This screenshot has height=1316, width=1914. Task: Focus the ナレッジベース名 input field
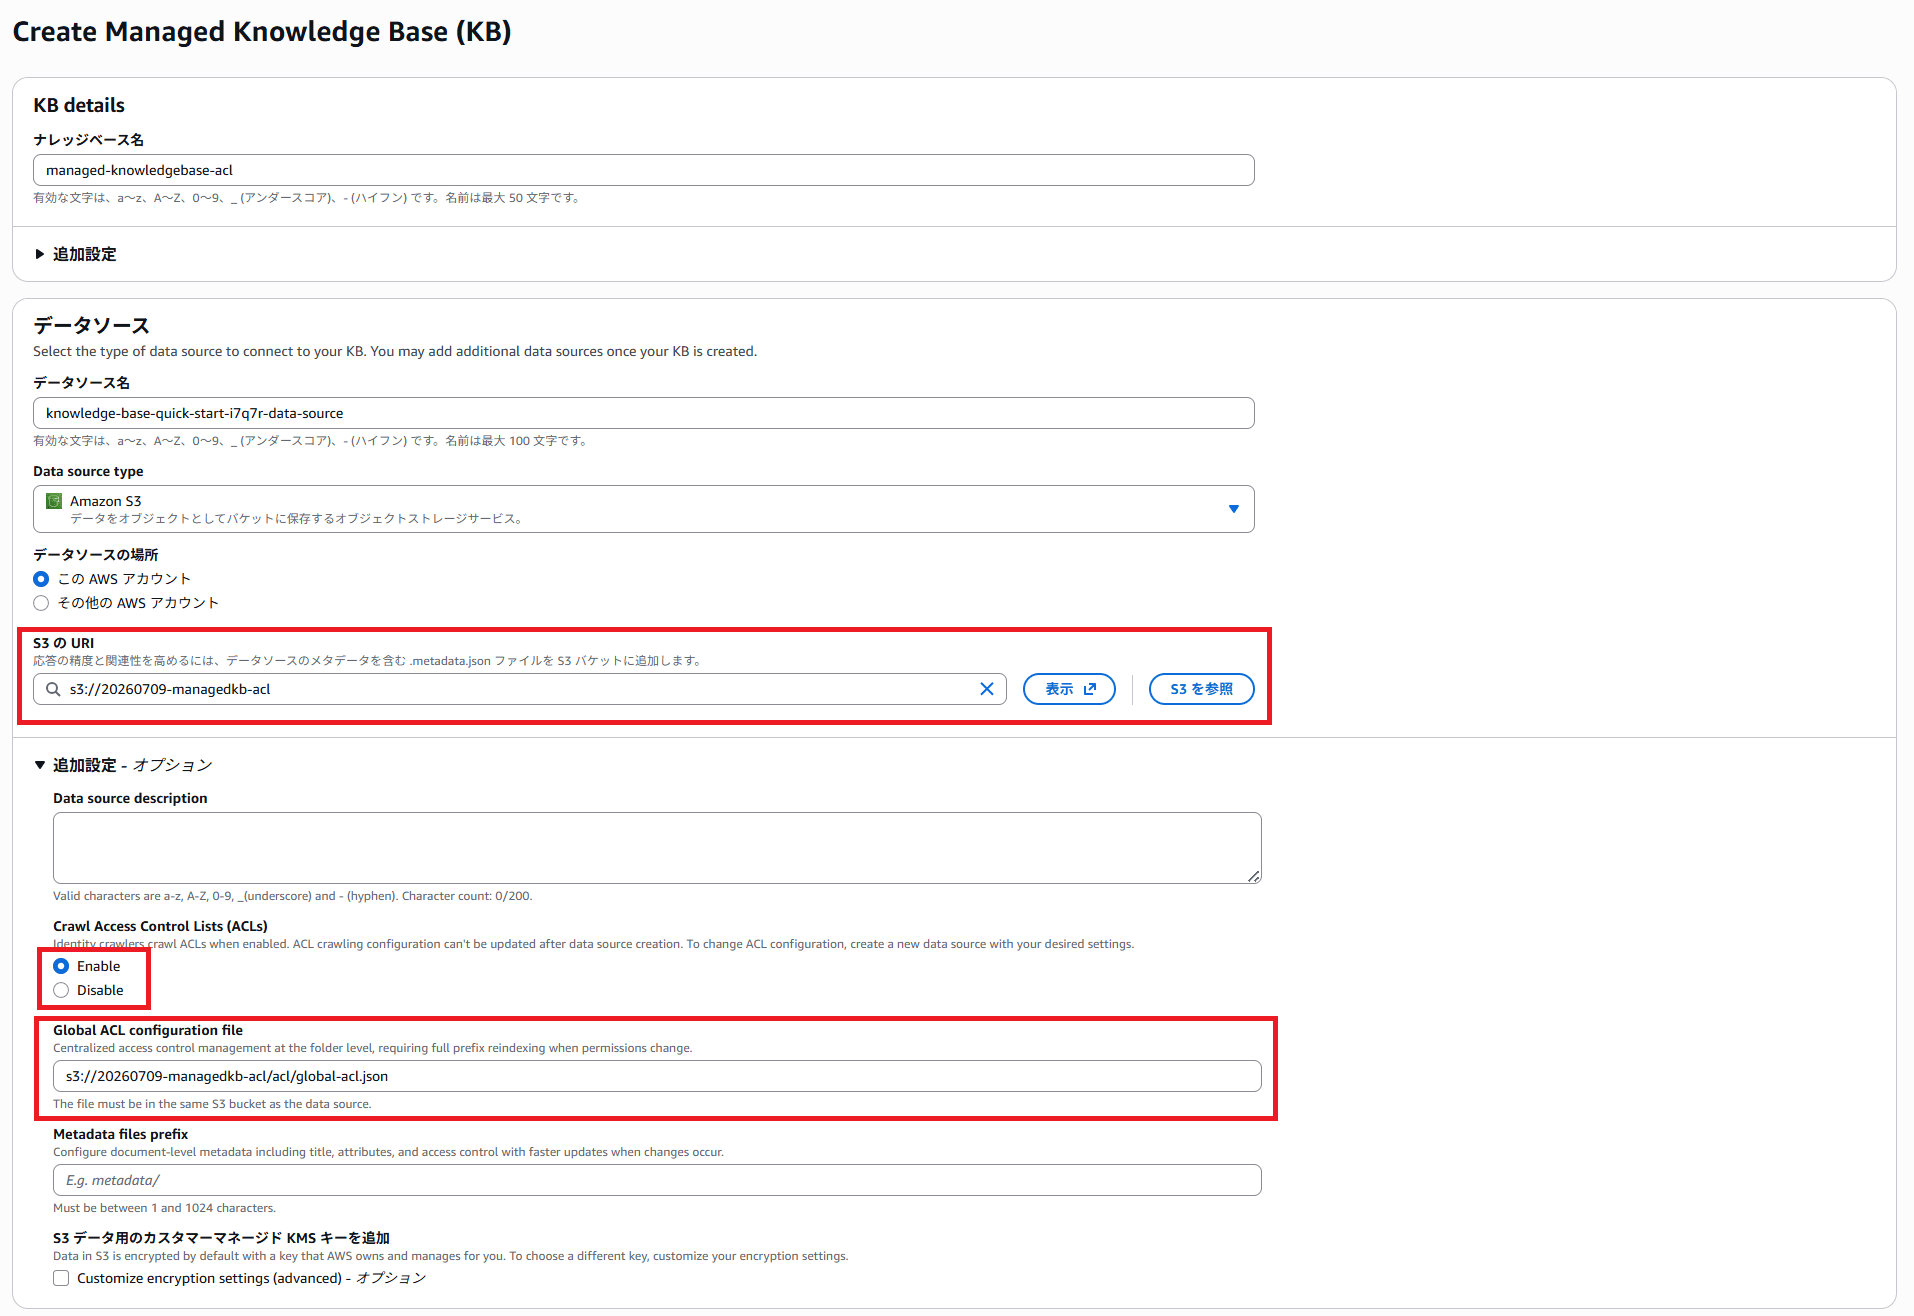click(x=644, y=170)
